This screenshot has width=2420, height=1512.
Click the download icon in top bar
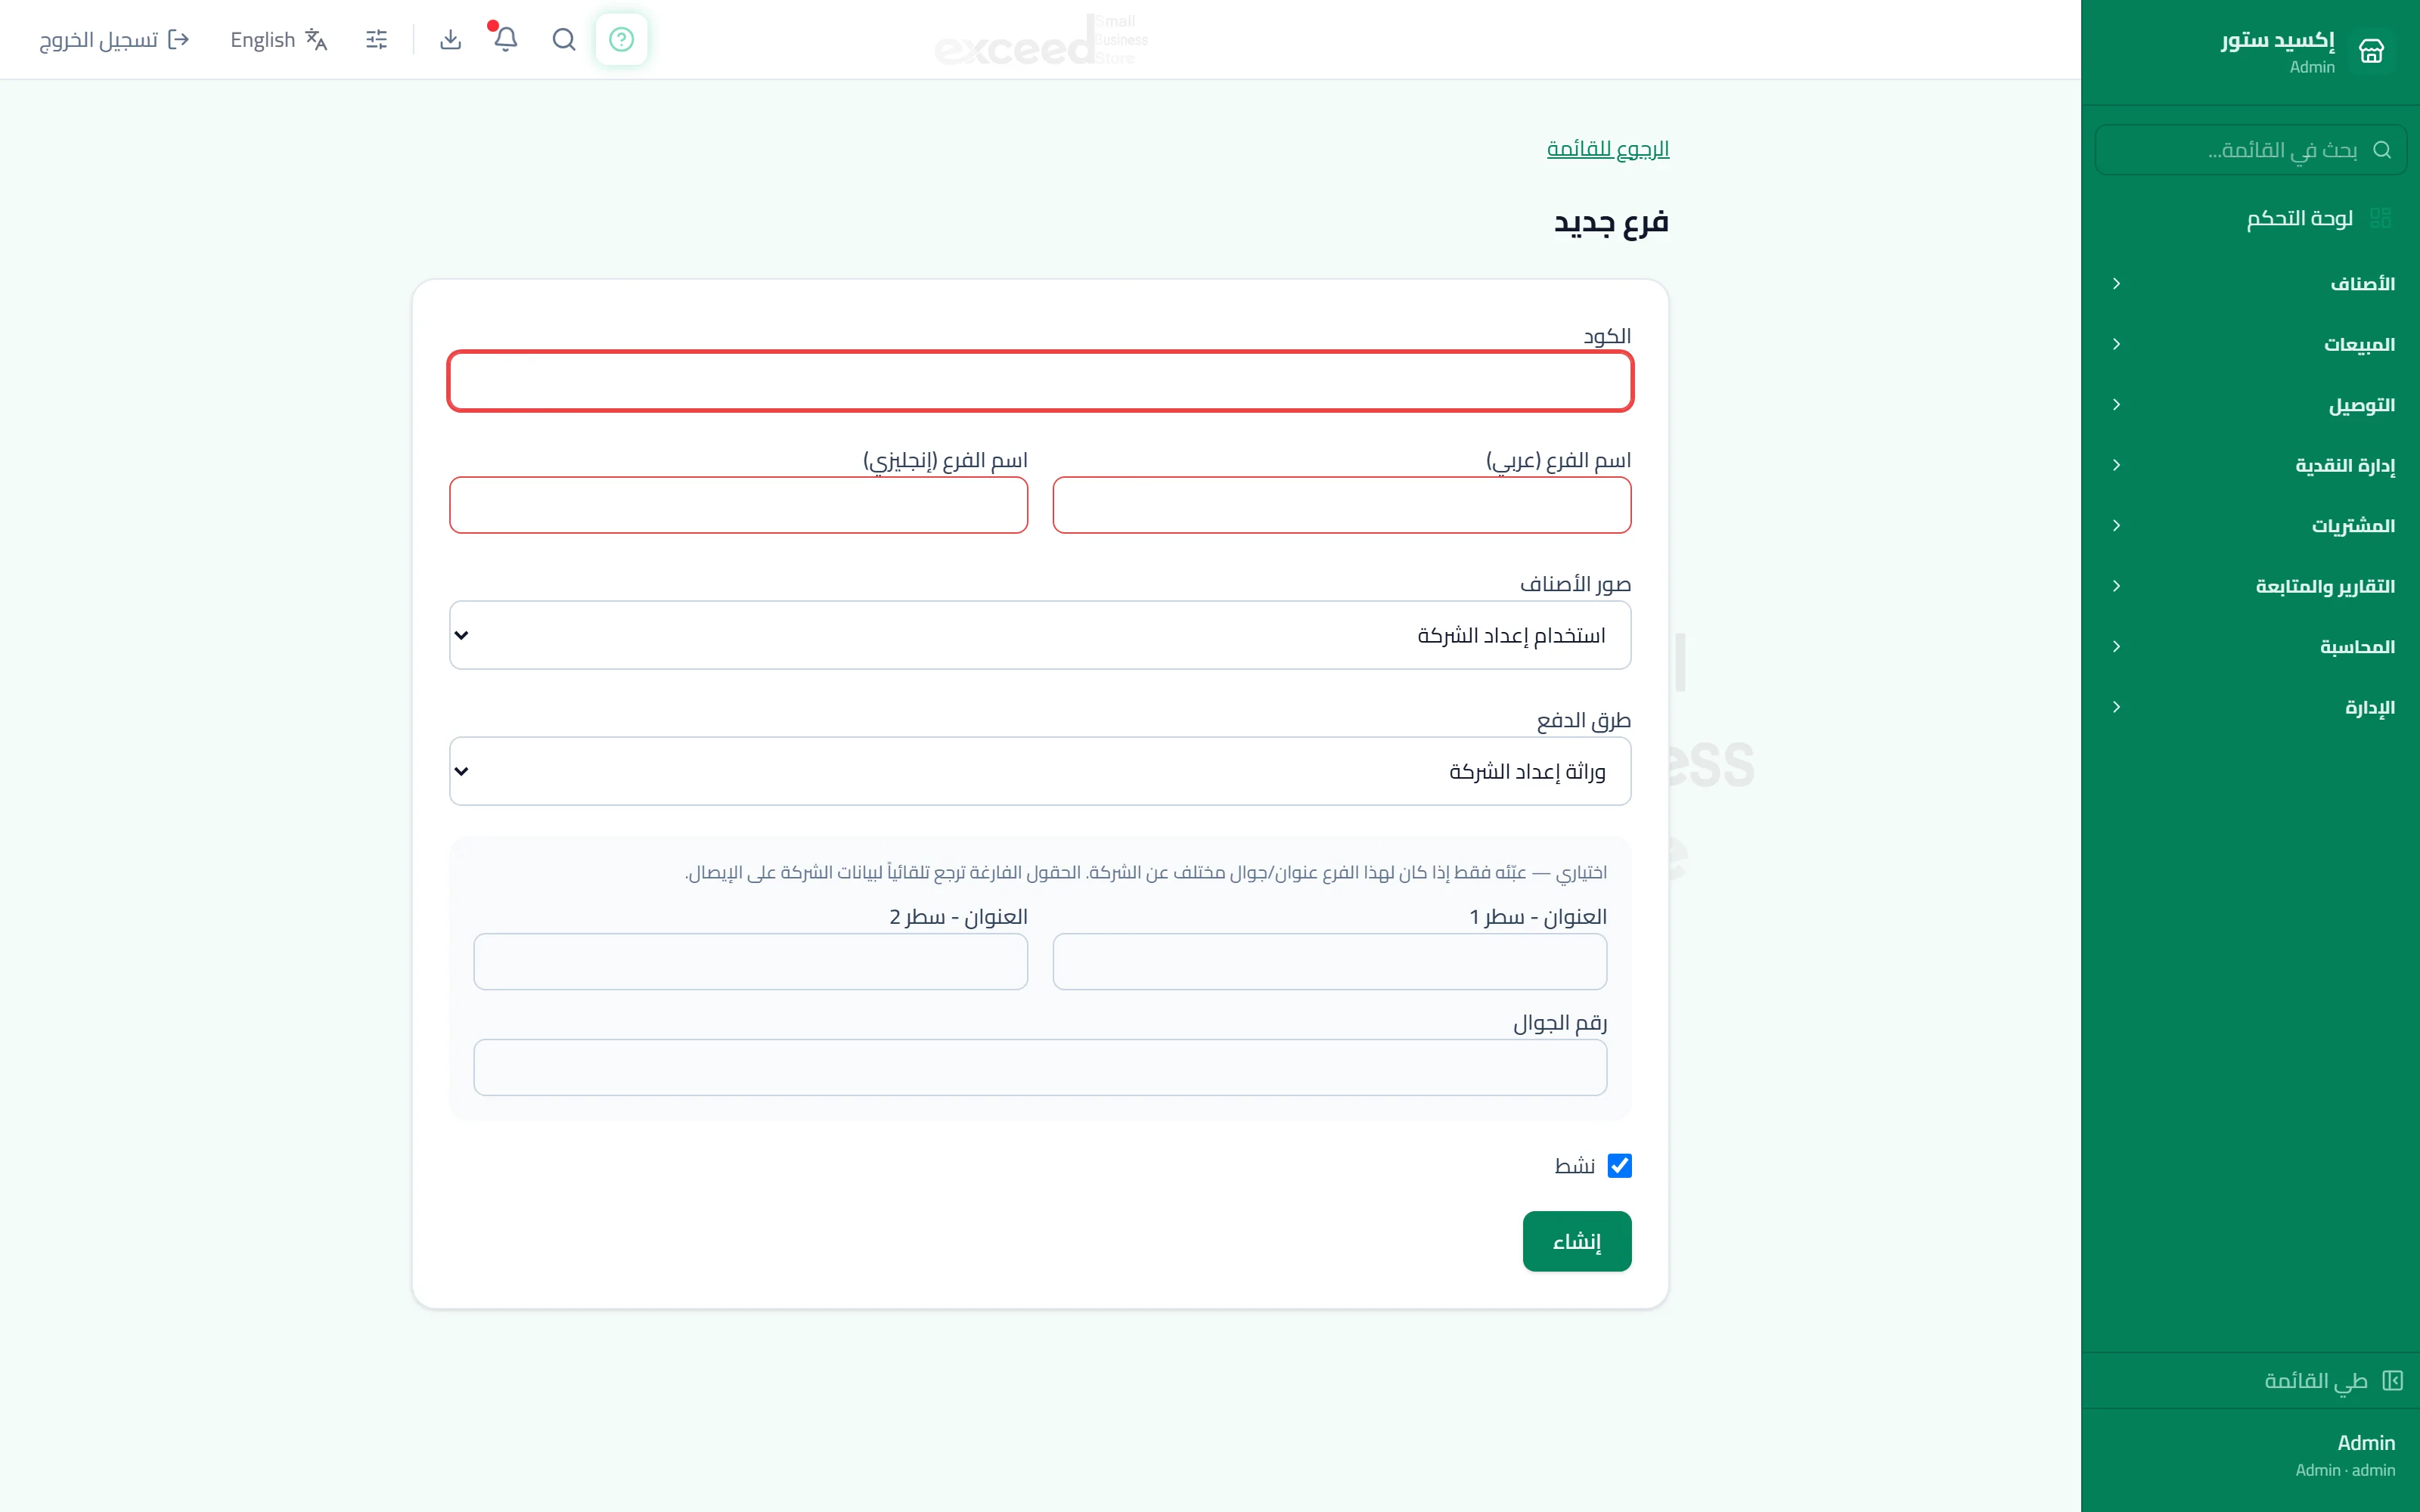point(451,39)
